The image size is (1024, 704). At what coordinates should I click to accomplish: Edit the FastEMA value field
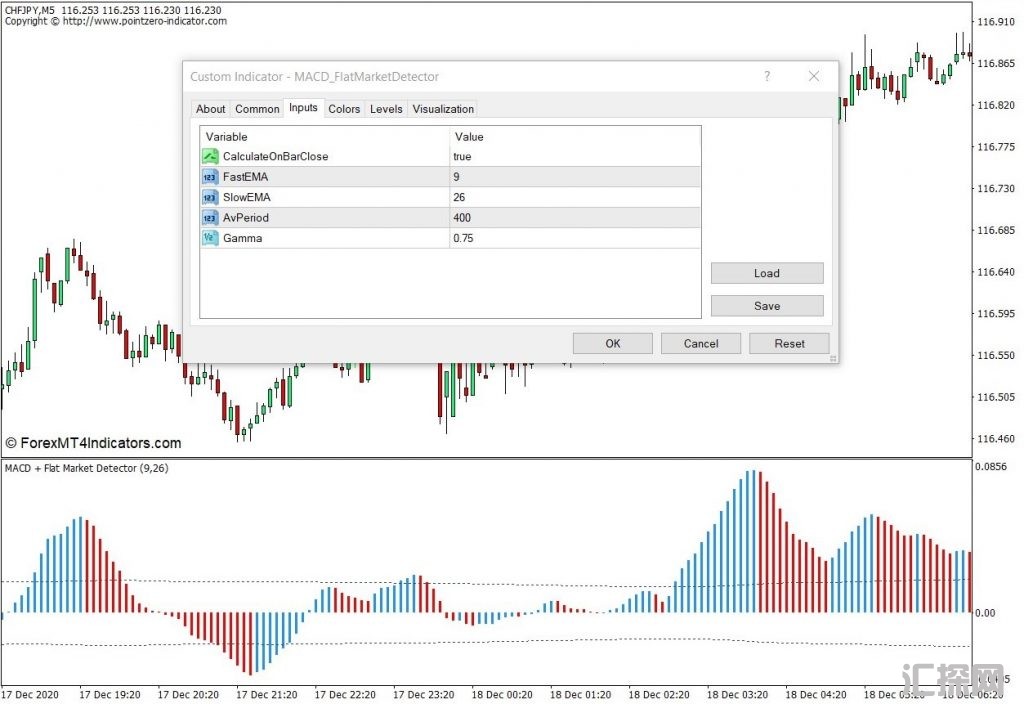click(573, 177)
